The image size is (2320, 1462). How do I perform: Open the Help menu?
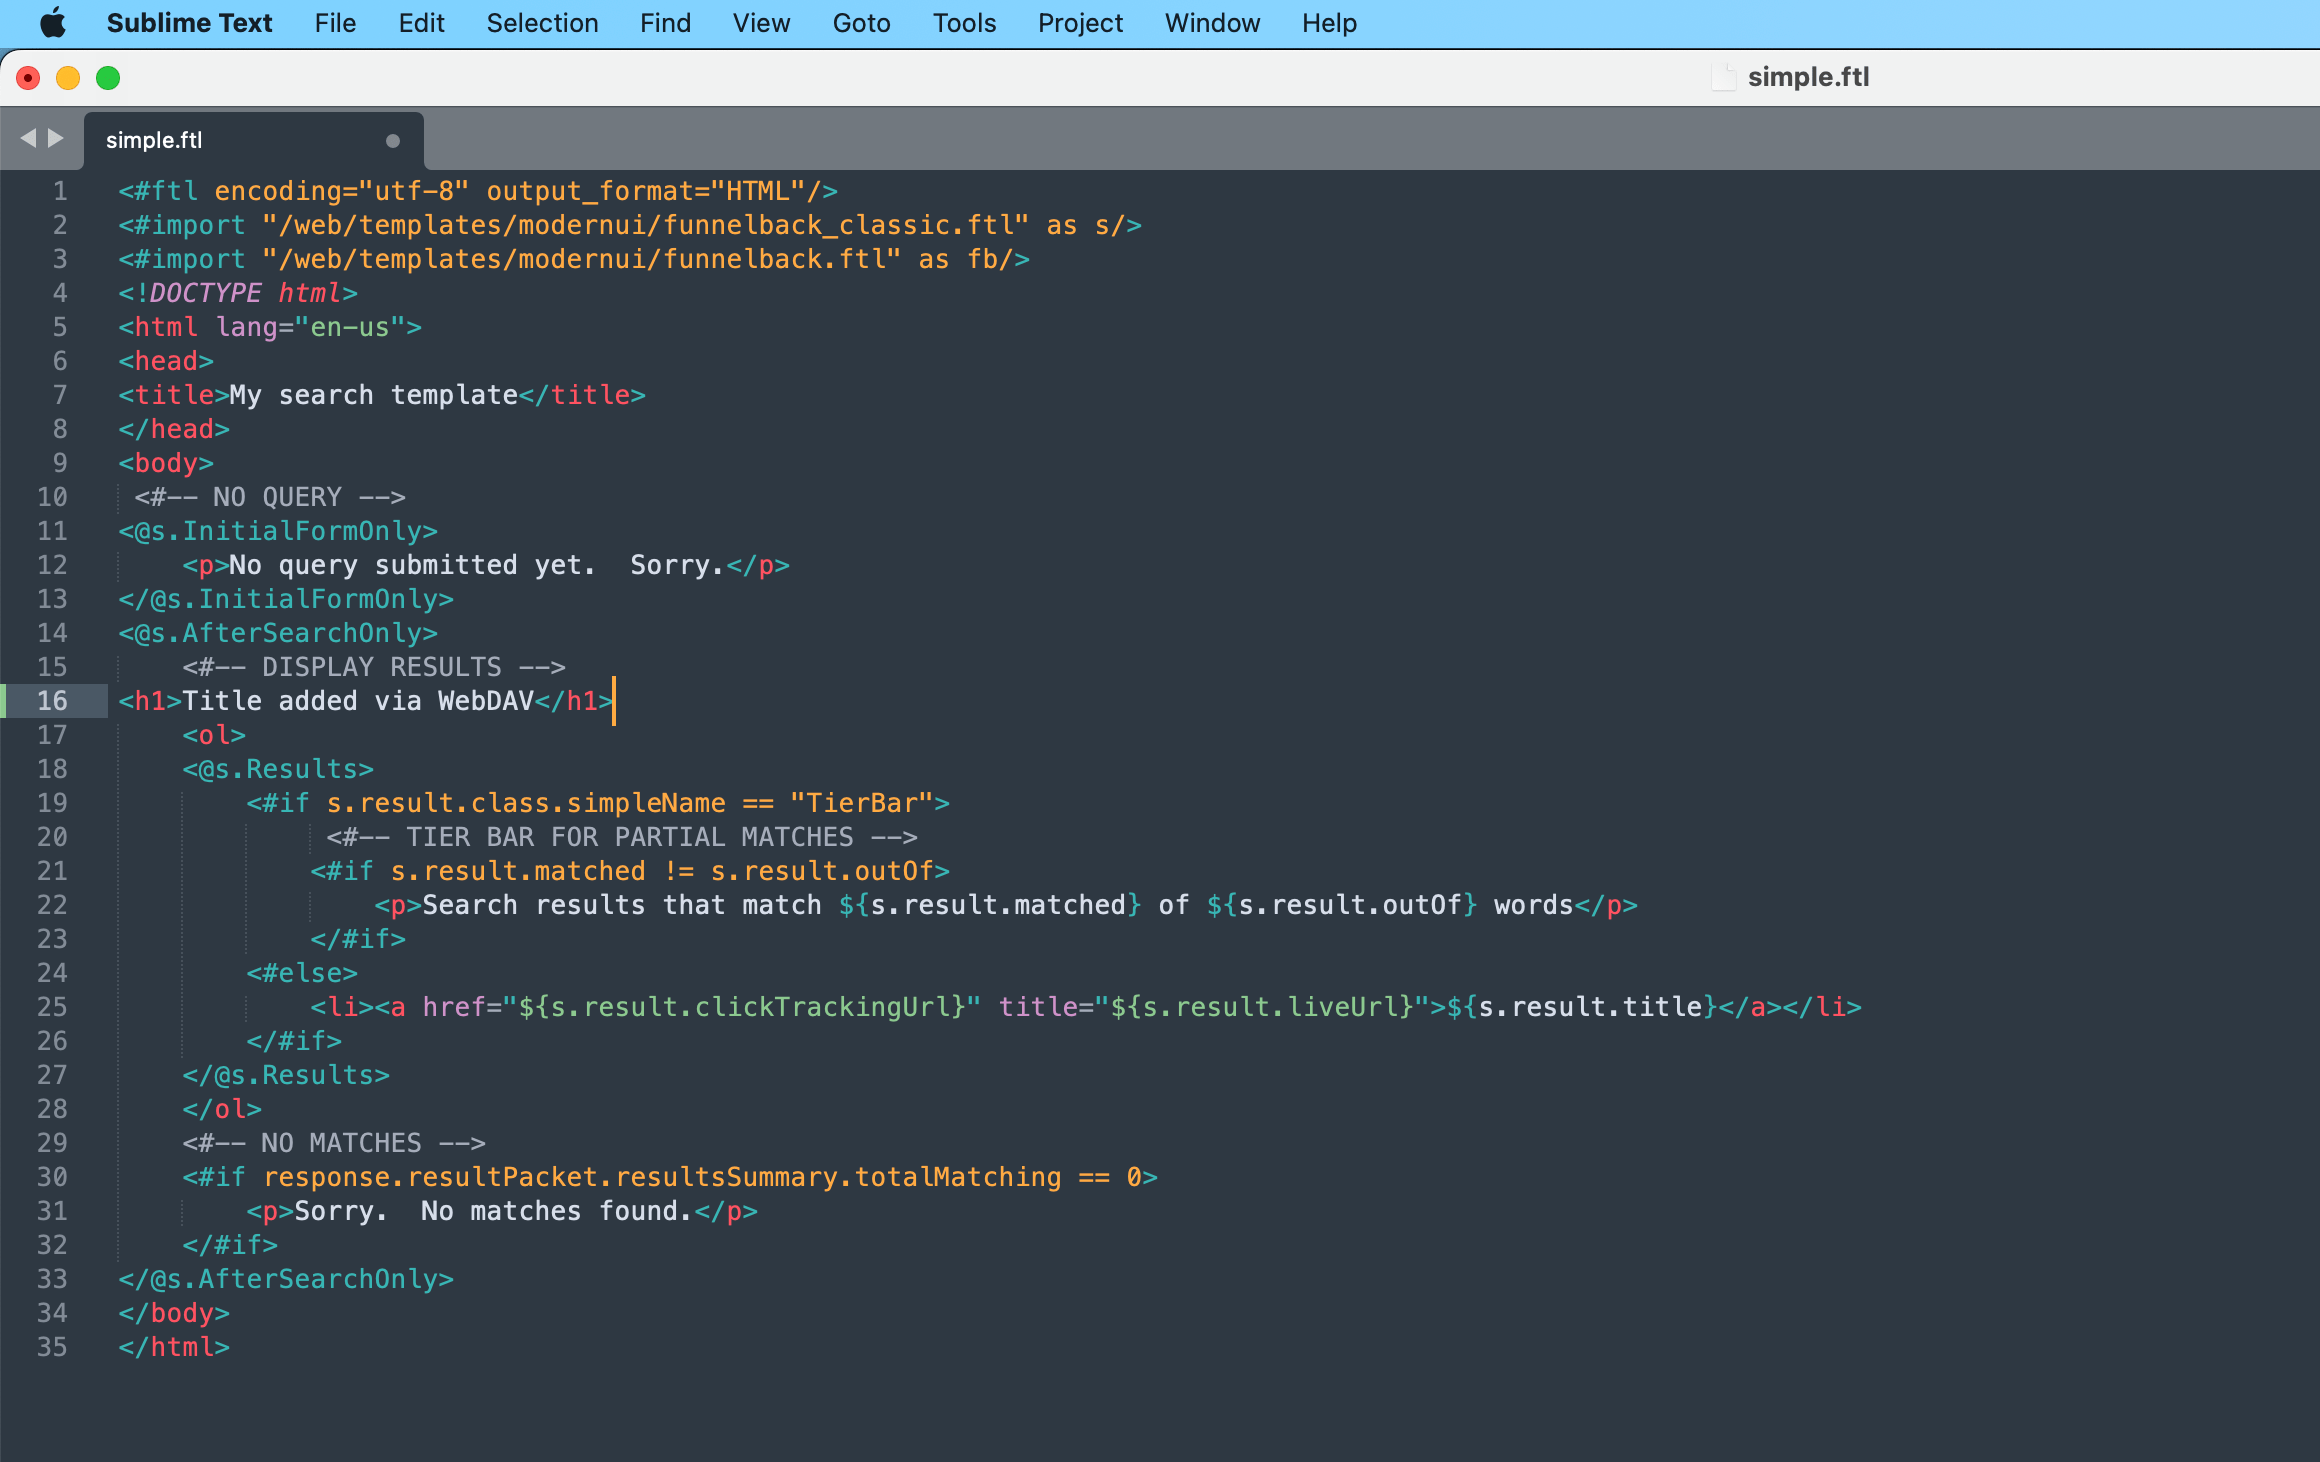[1328, 22]
